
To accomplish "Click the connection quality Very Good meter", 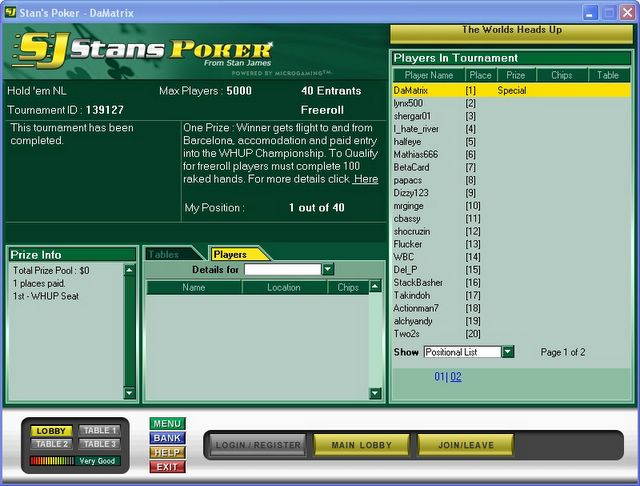I will click(75, 461).
